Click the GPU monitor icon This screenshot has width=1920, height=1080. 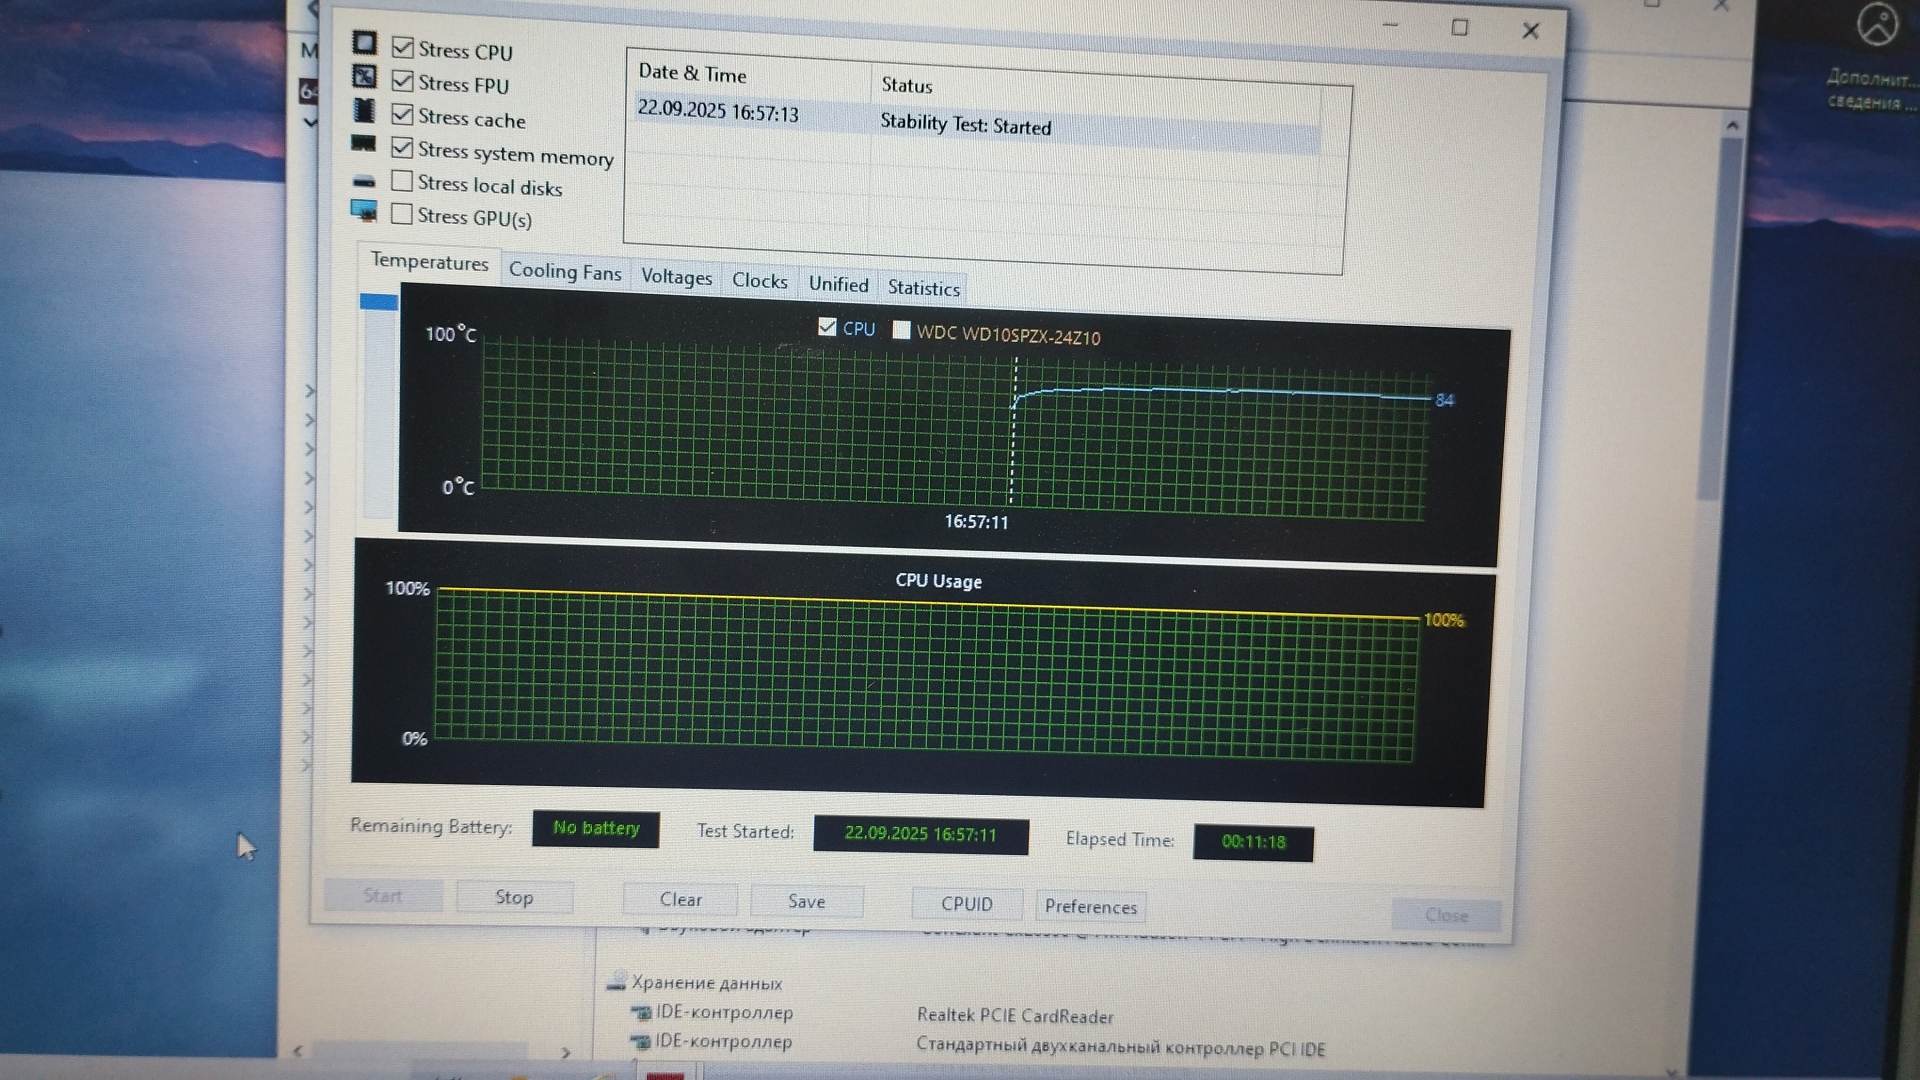tap(364, 211)
